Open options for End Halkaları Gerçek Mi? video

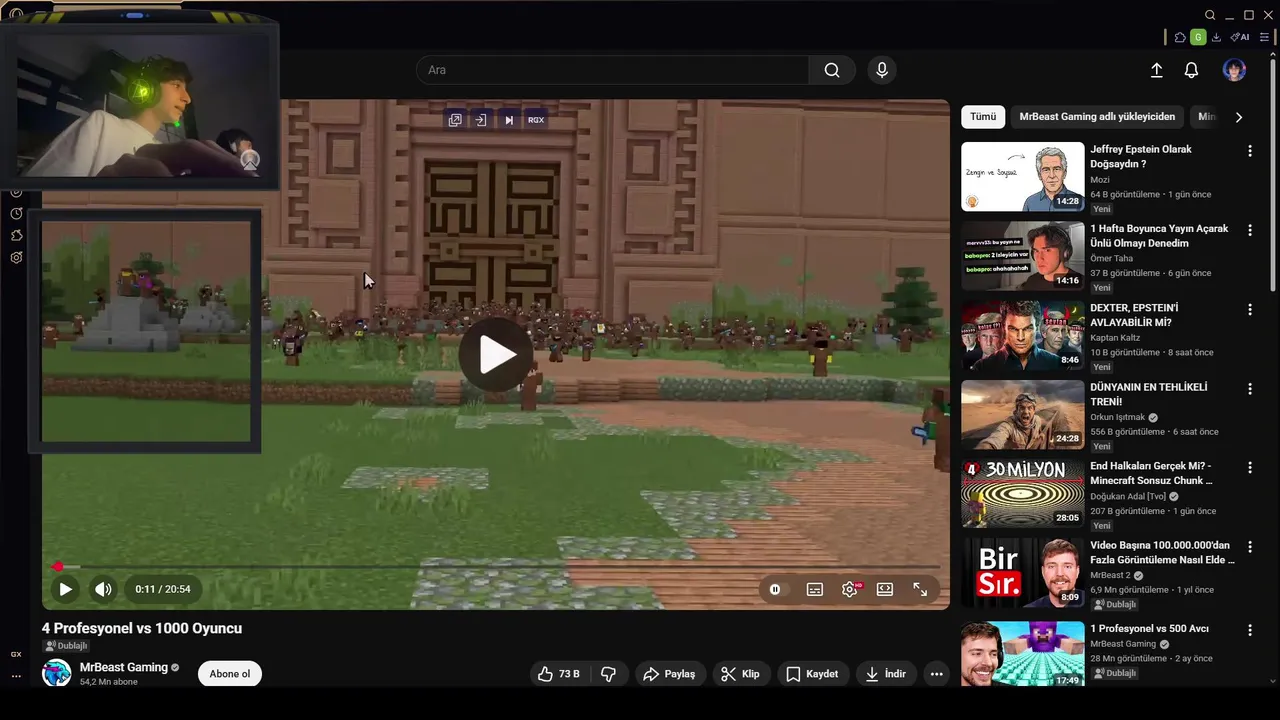click(x=1249, y=468)
